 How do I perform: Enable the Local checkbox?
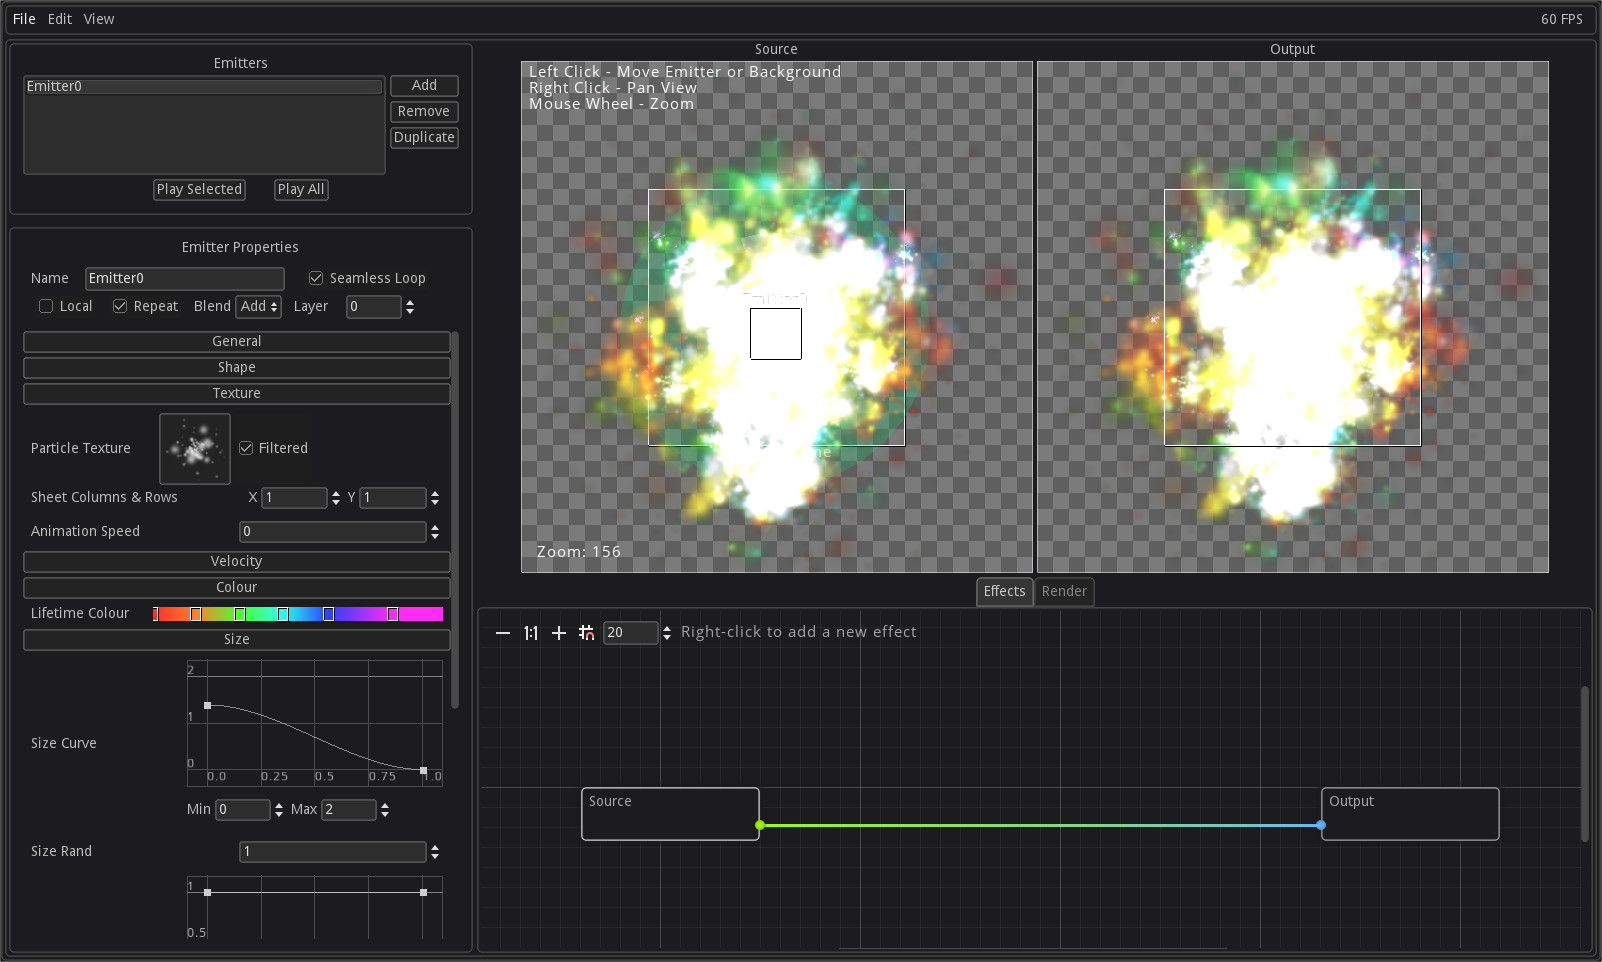(x=46, y=306)
